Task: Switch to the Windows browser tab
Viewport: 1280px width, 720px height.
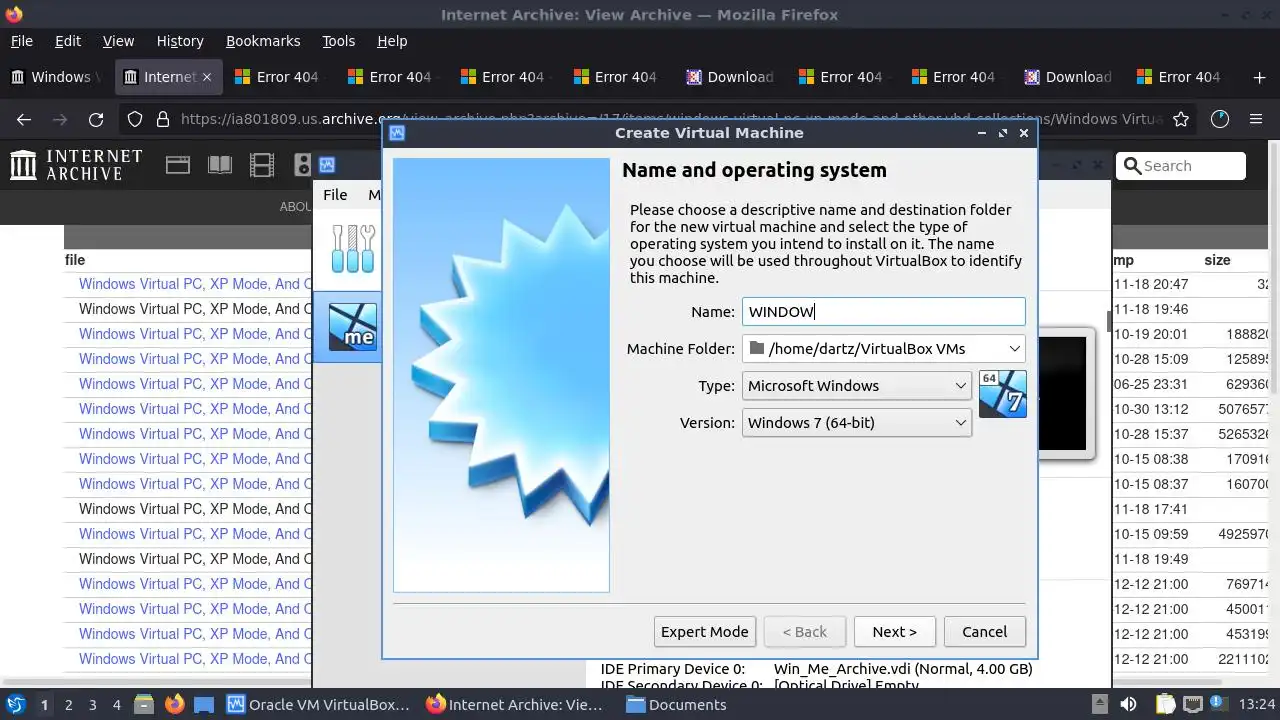Action: [x=56, y=77]
